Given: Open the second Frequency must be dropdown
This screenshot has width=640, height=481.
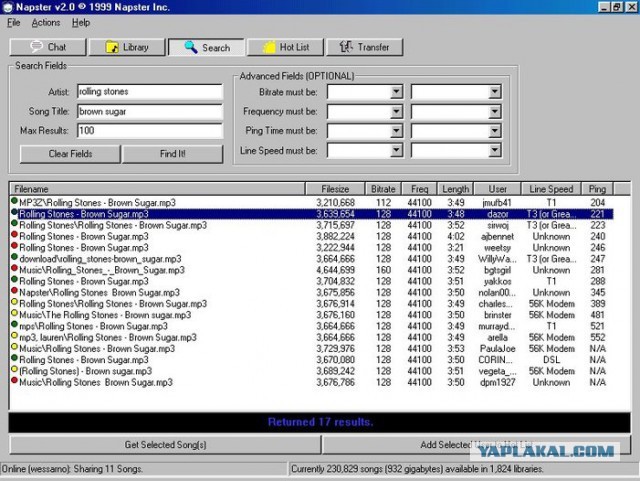Looking at the screenshot, I should click(494, 111).
